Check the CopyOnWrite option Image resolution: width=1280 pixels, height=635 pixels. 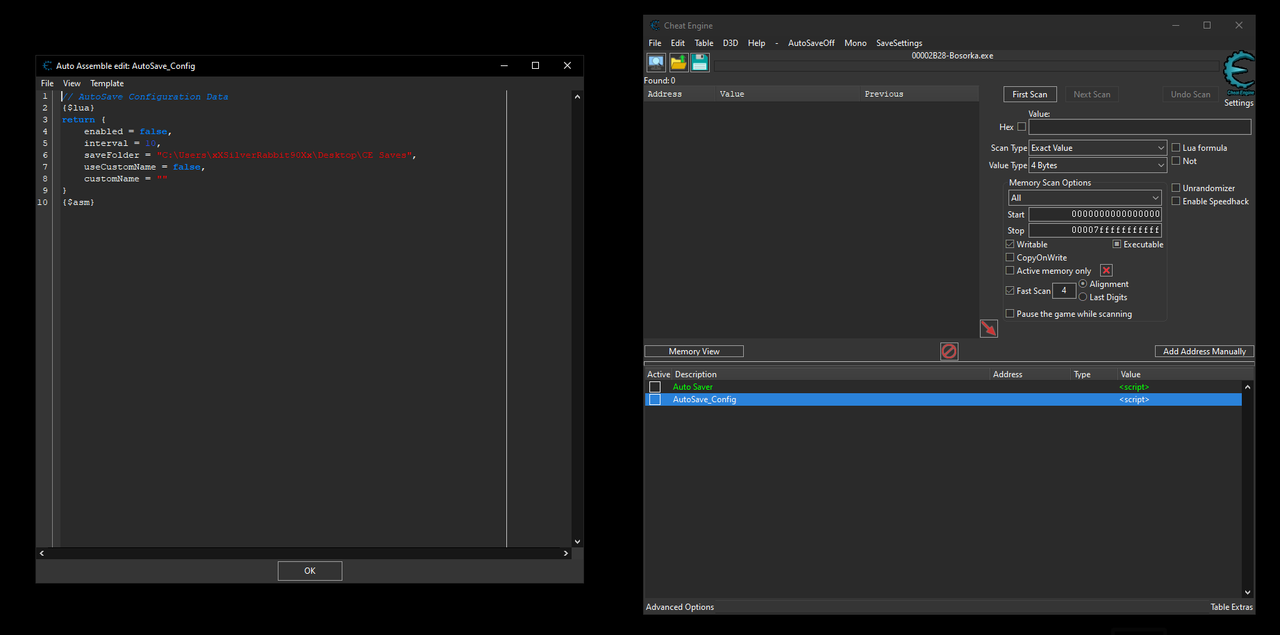coord(1010,258)
